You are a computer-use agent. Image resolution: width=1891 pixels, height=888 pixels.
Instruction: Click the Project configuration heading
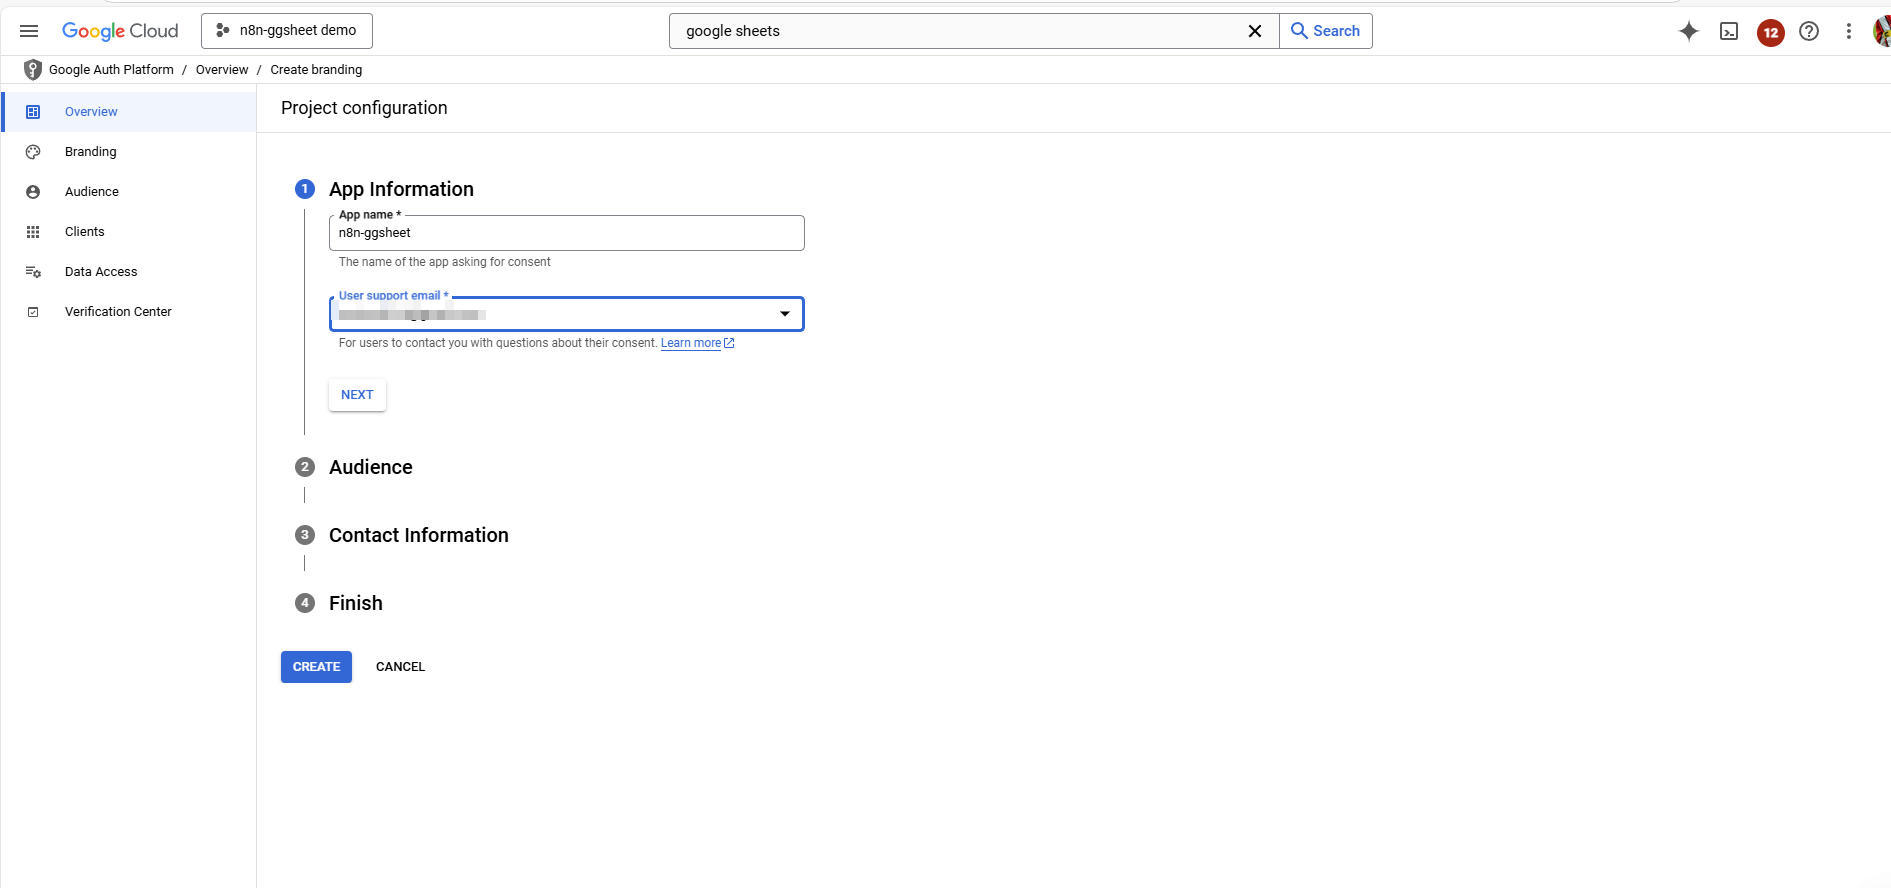364,108
